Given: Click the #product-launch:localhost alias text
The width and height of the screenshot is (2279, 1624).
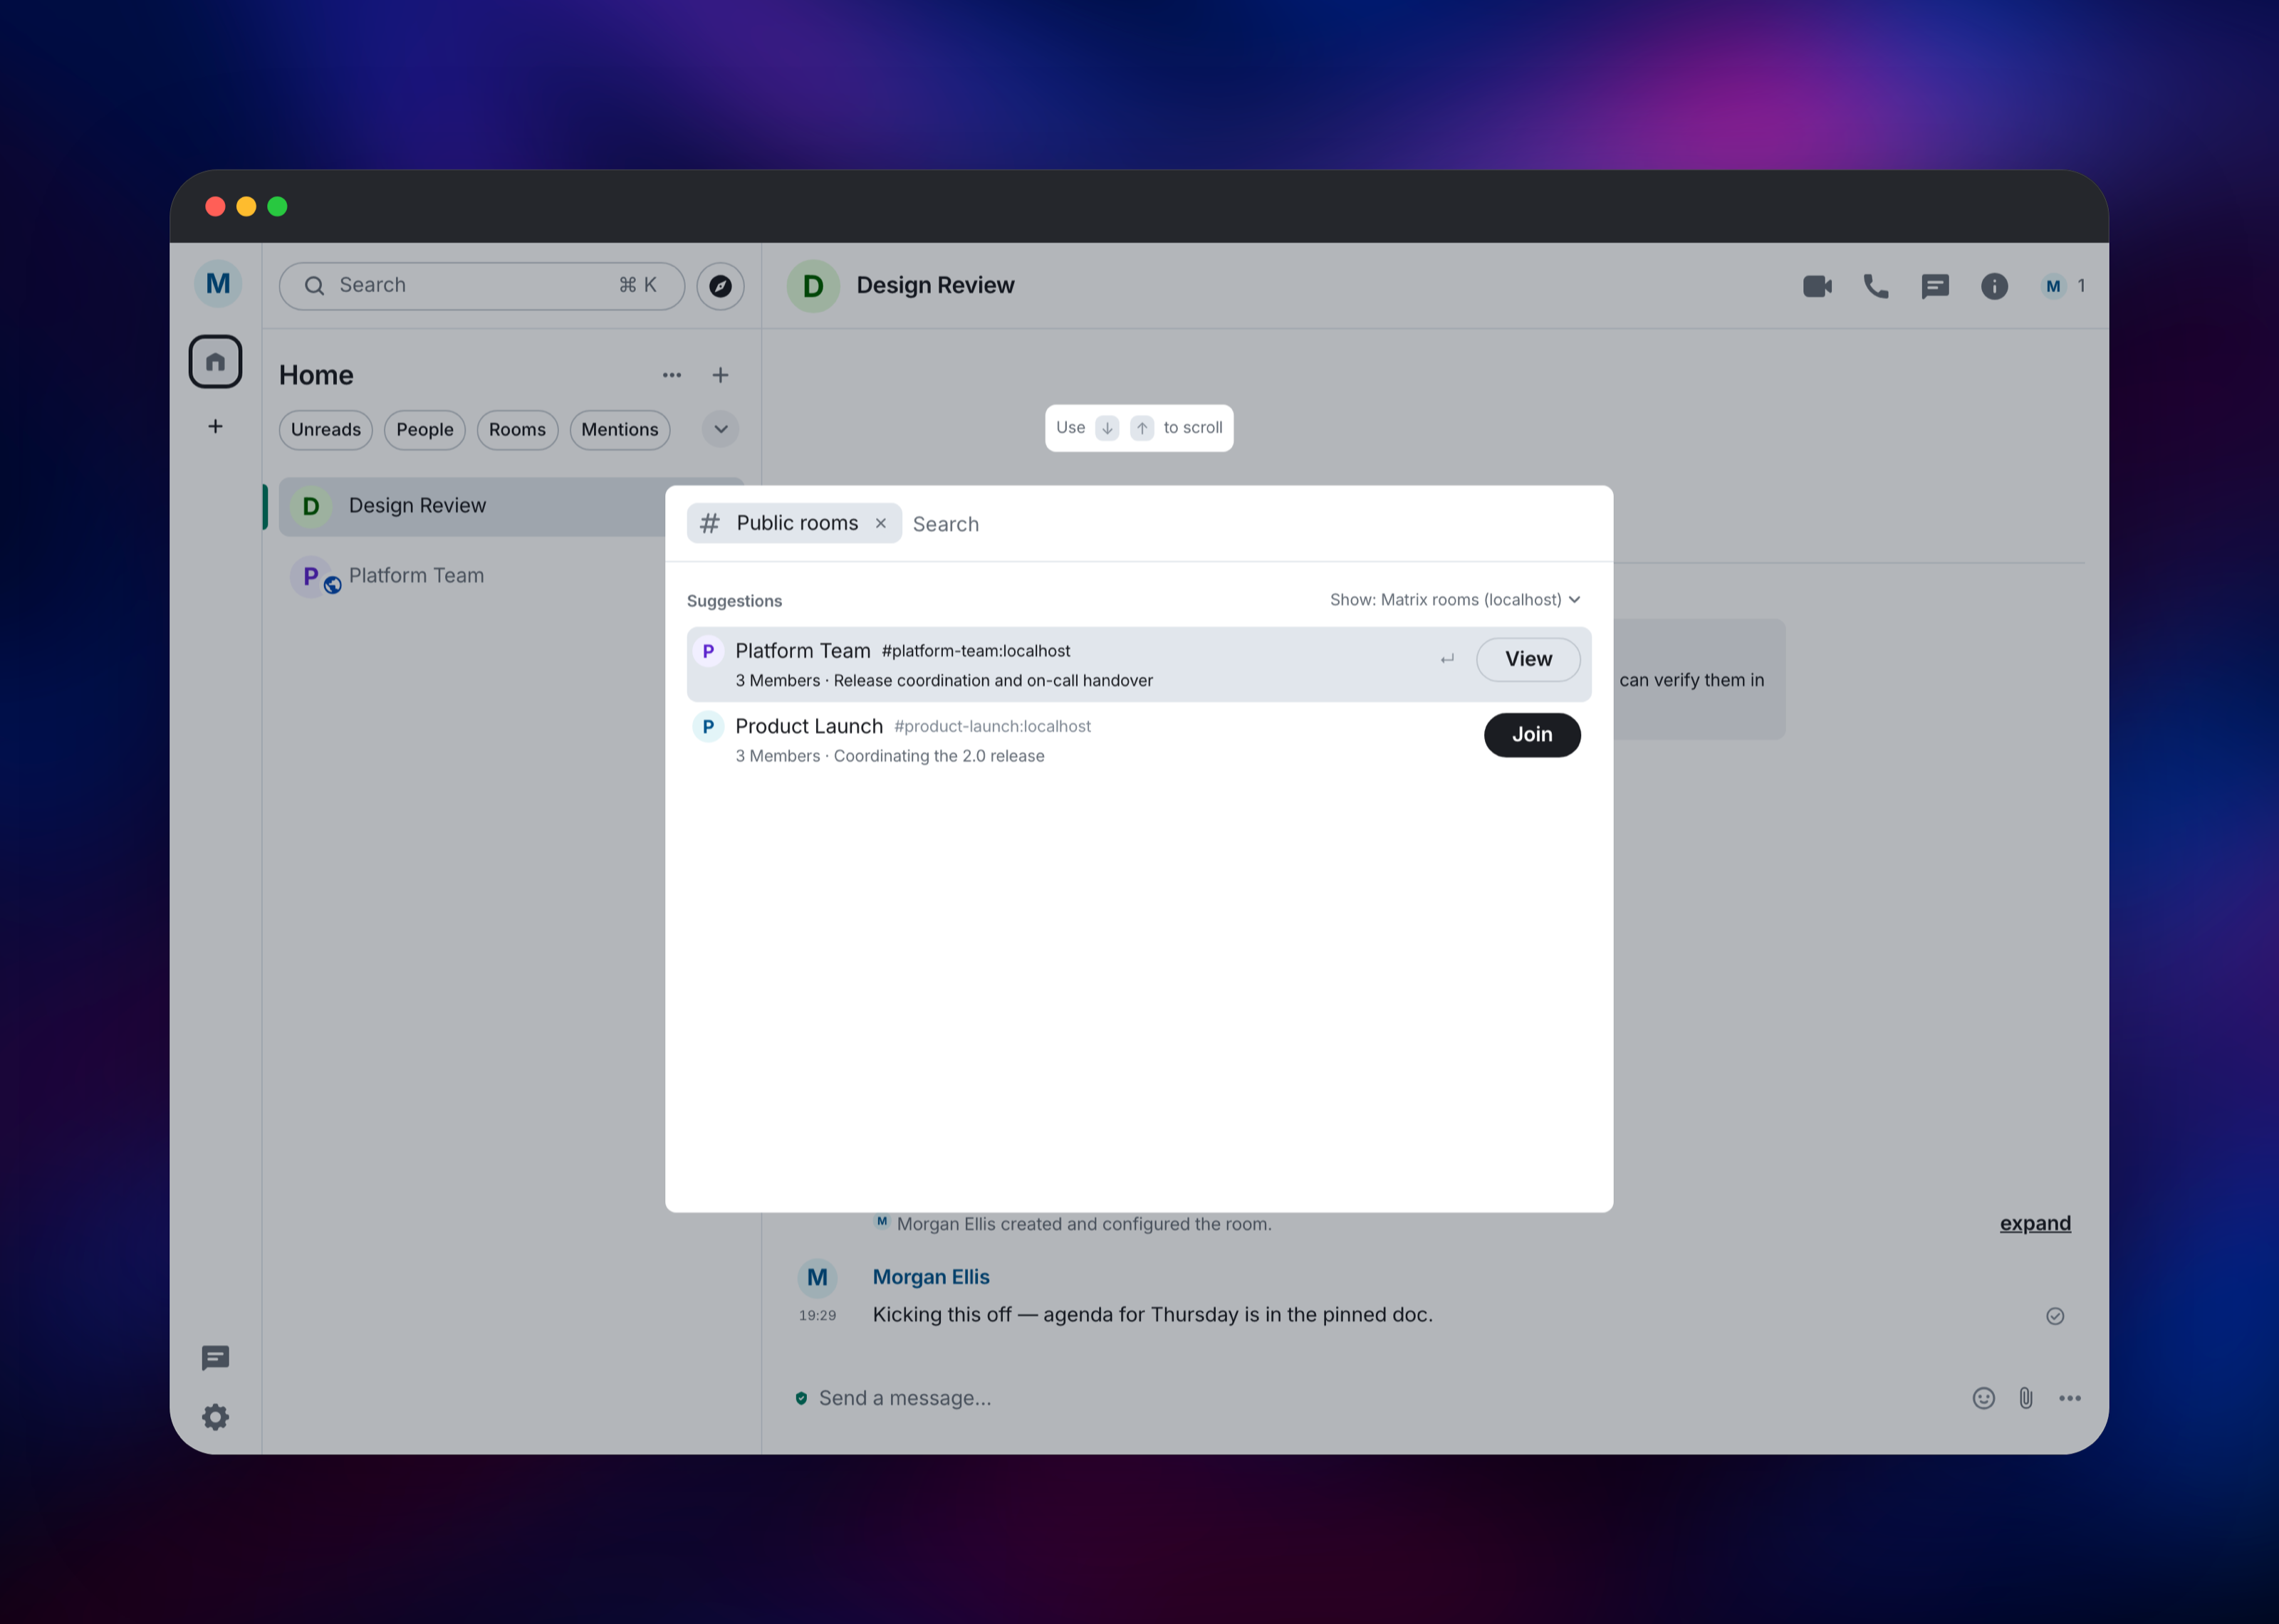Looking at the screenshot, I should coord(992,727).
